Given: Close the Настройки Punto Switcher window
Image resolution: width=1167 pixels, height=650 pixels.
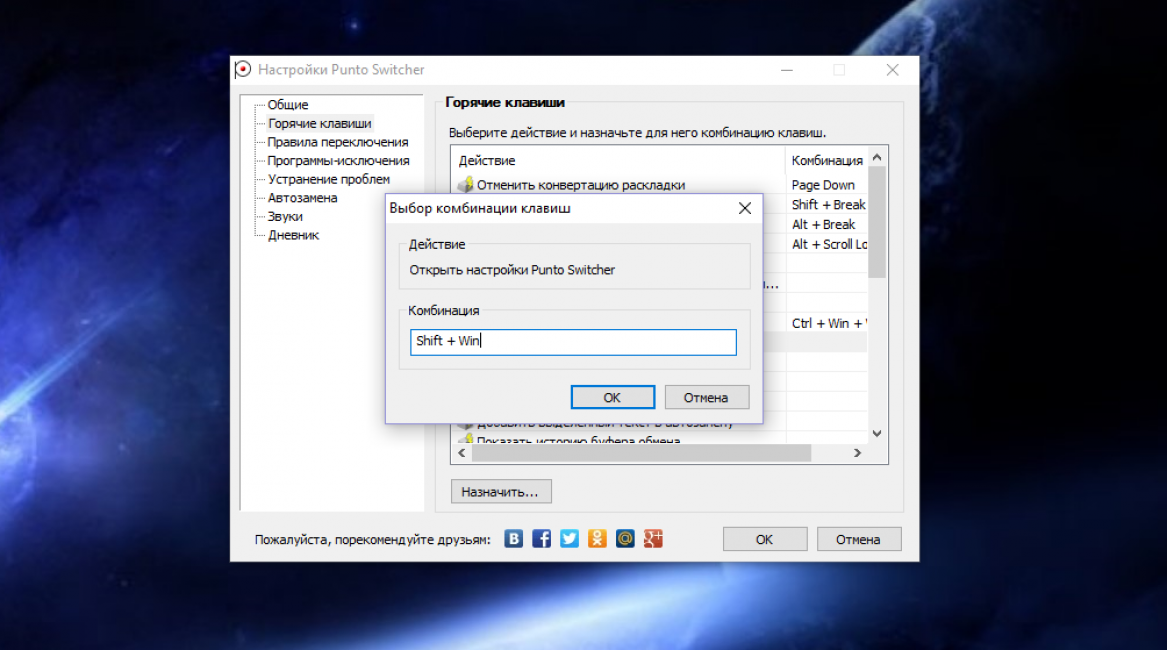Looking at the screenshot, I should click(892, 70).
